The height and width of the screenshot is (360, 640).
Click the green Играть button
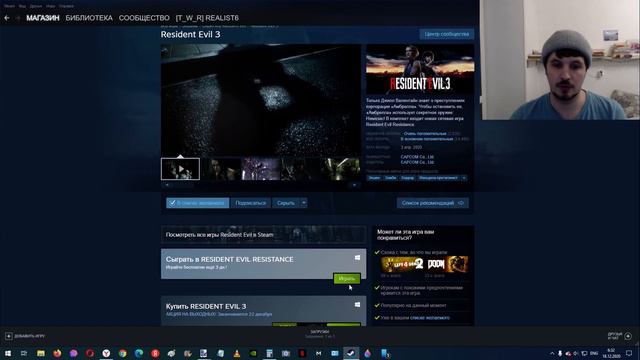tap(347, 278)
